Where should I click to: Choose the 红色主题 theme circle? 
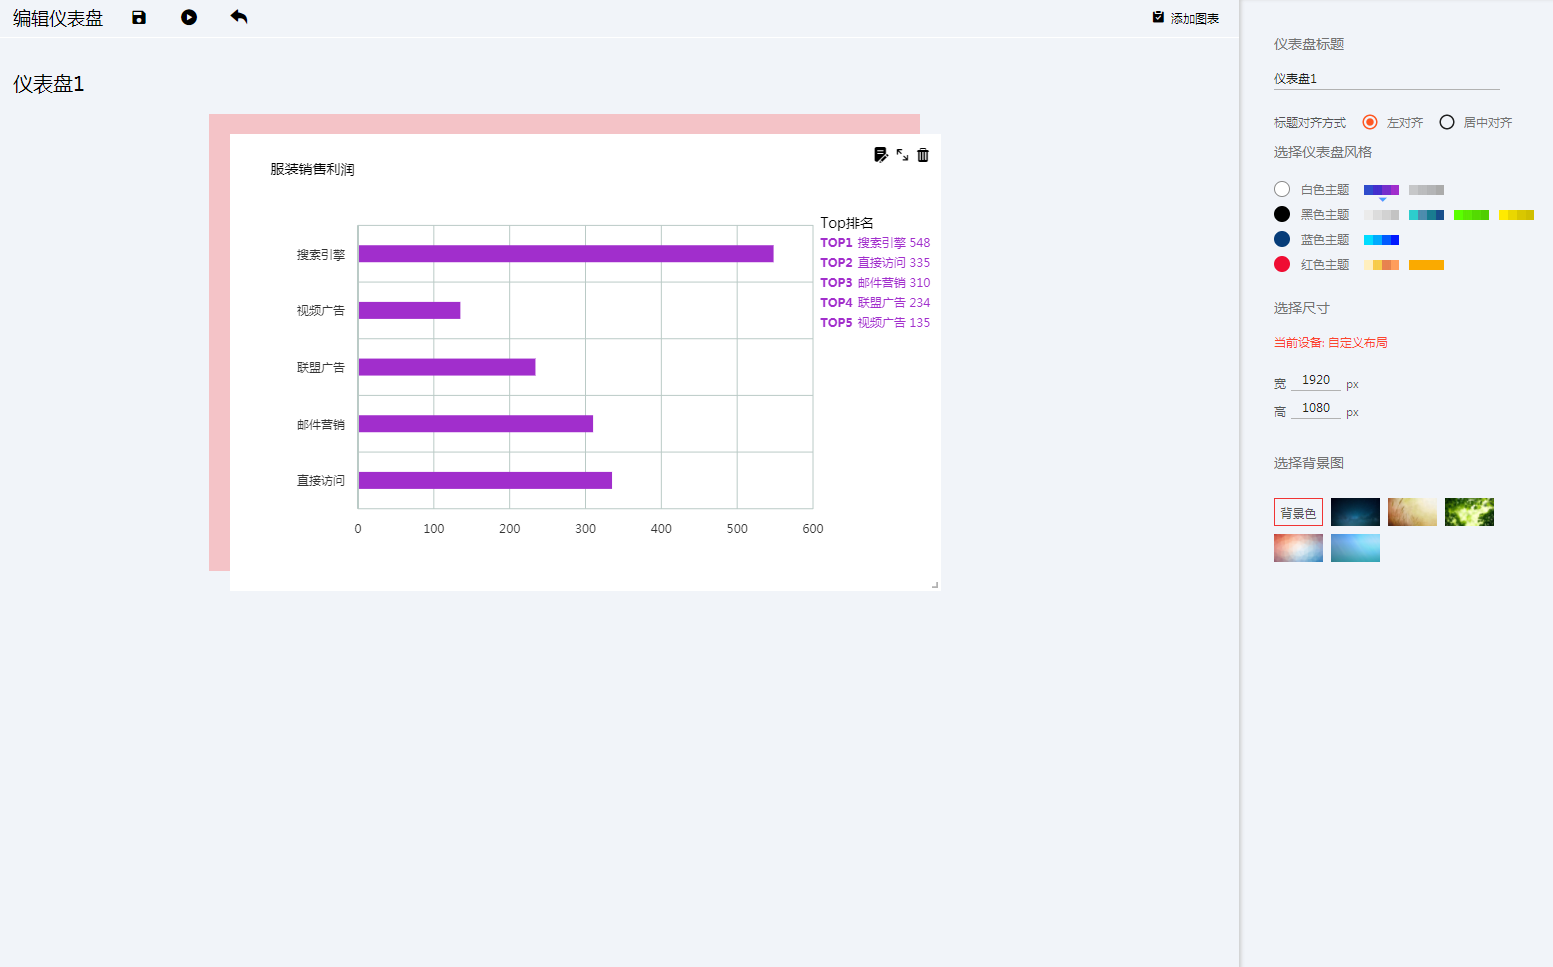1282,264
